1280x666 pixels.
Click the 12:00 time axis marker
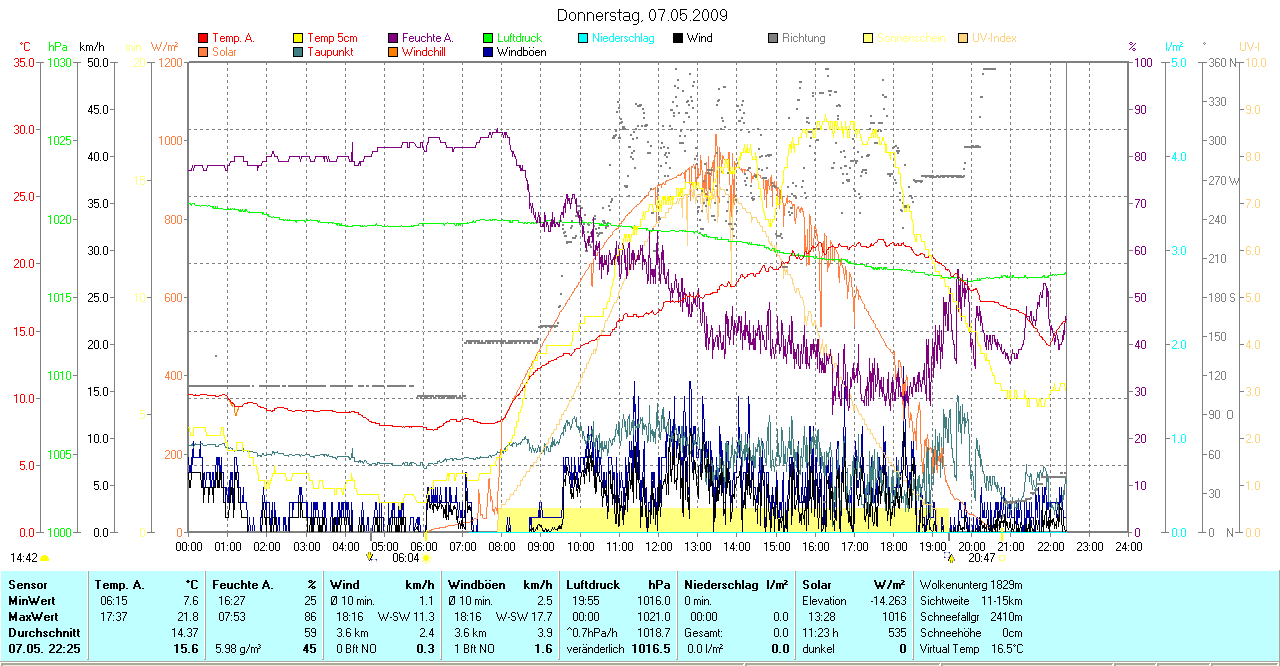(659, 547)
